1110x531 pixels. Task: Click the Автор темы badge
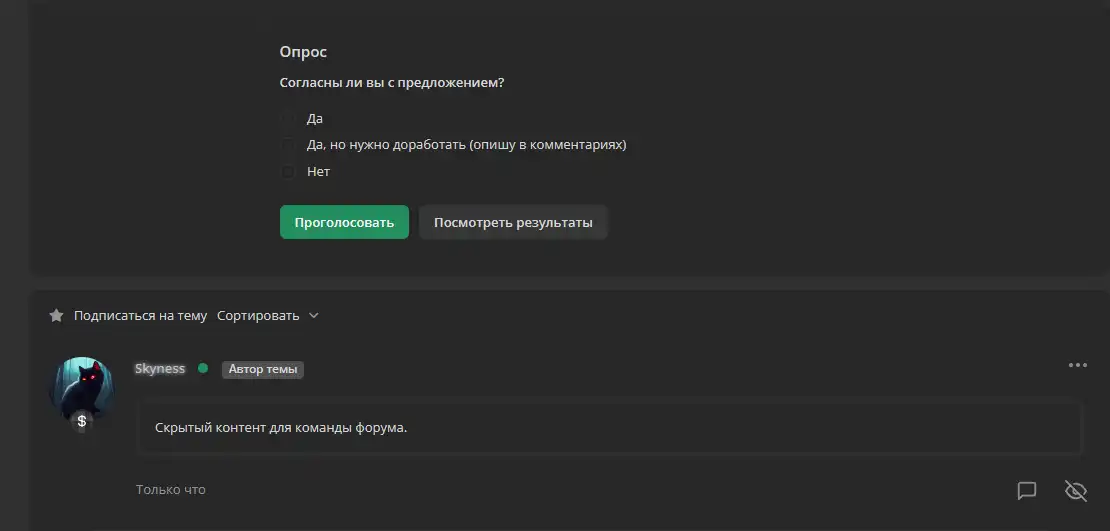[263, 370]
